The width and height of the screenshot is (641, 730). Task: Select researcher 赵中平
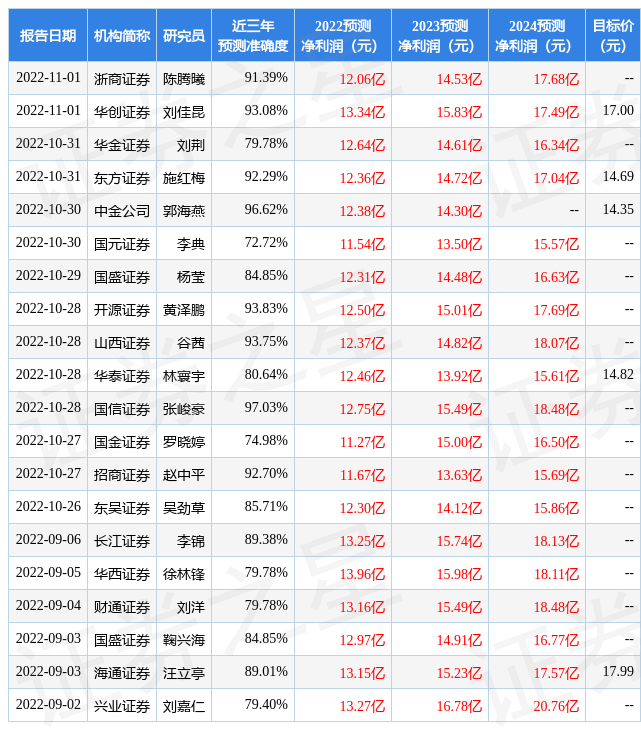[184, 475]
